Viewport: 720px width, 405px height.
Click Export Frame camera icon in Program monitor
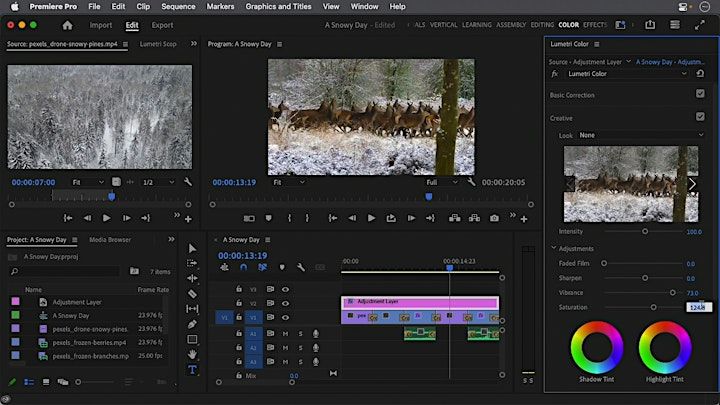click(x=493, y=218)
